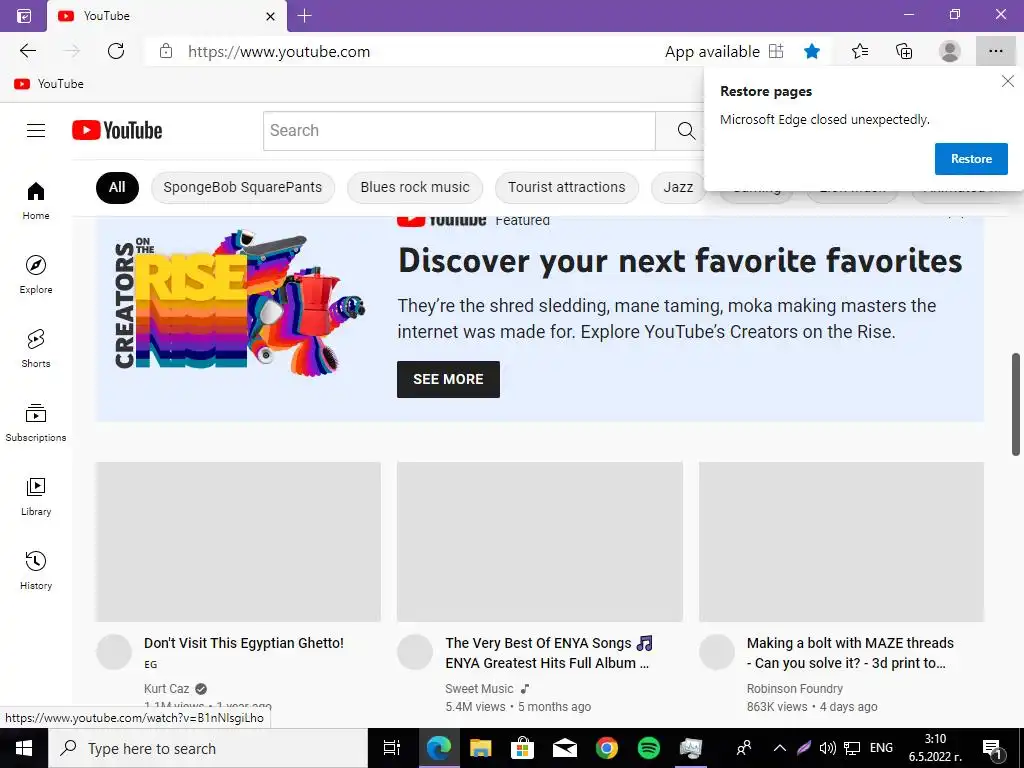Open Mail from the taskbar
This screenshot has height=768, width=1024.
(564, 748)
